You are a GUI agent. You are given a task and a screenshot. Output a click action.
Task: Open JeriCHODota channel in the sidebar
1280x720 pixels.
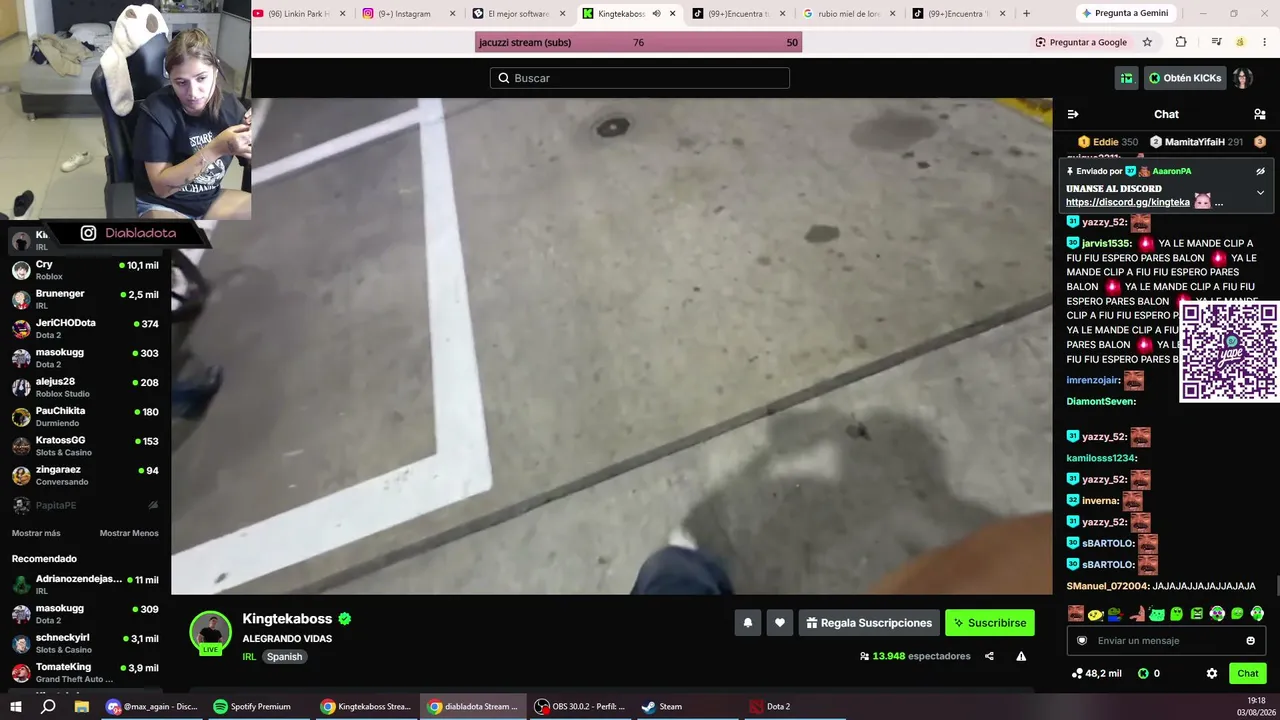[x=85, y=328]
